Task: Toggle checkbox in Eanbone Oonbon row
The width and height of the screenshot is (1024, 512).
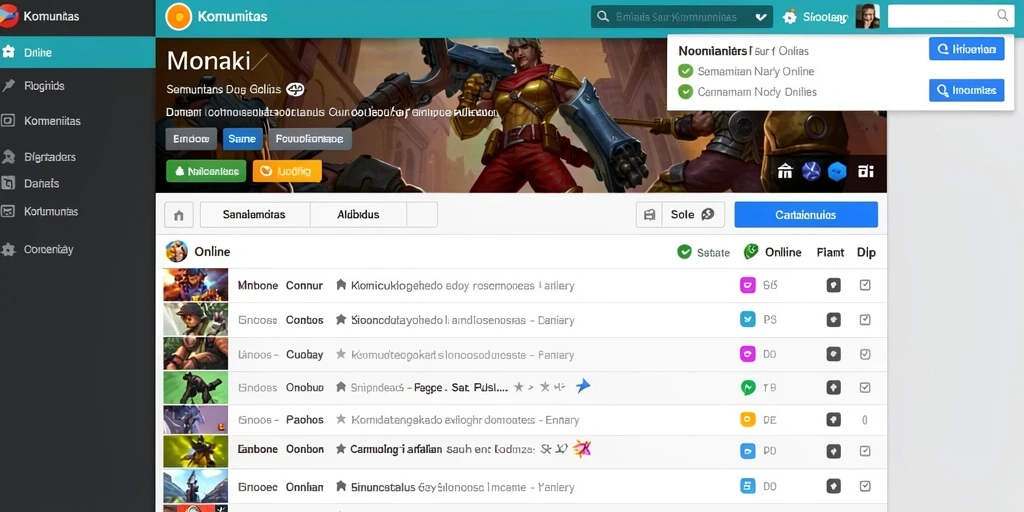Action: pos(865,451)
